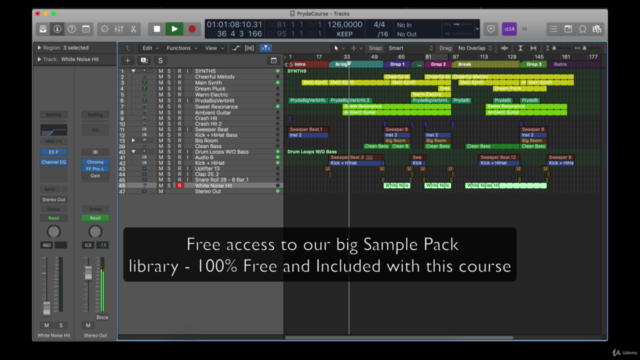Collapse the SYNTHS track stack triangle
The image size is (640, 360).
[x=133, y=71]
